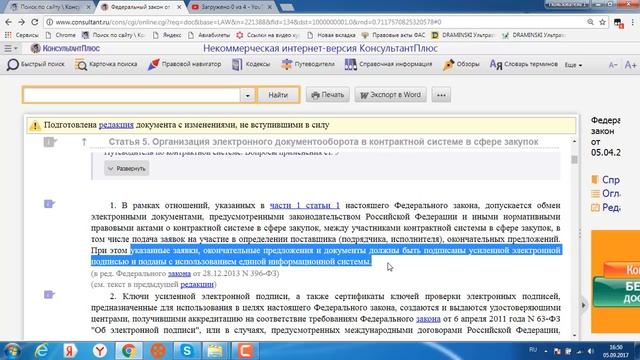Open Спр item in right sidebar
640x360 pixels.
606,180
